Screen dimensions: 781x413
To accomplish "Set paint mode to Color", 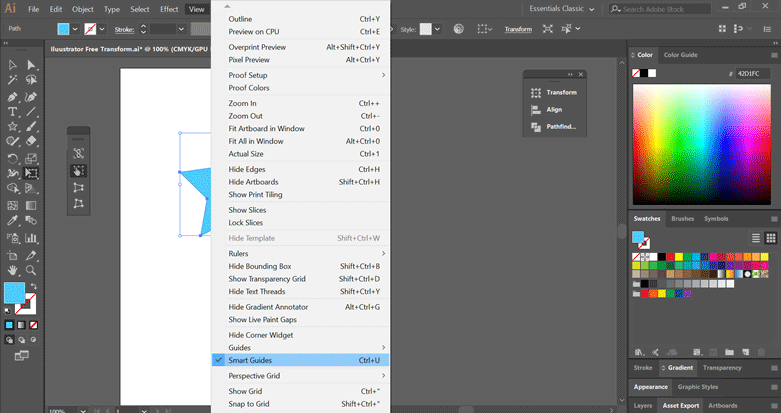I will pyautogui.click(x=9, y=325).
